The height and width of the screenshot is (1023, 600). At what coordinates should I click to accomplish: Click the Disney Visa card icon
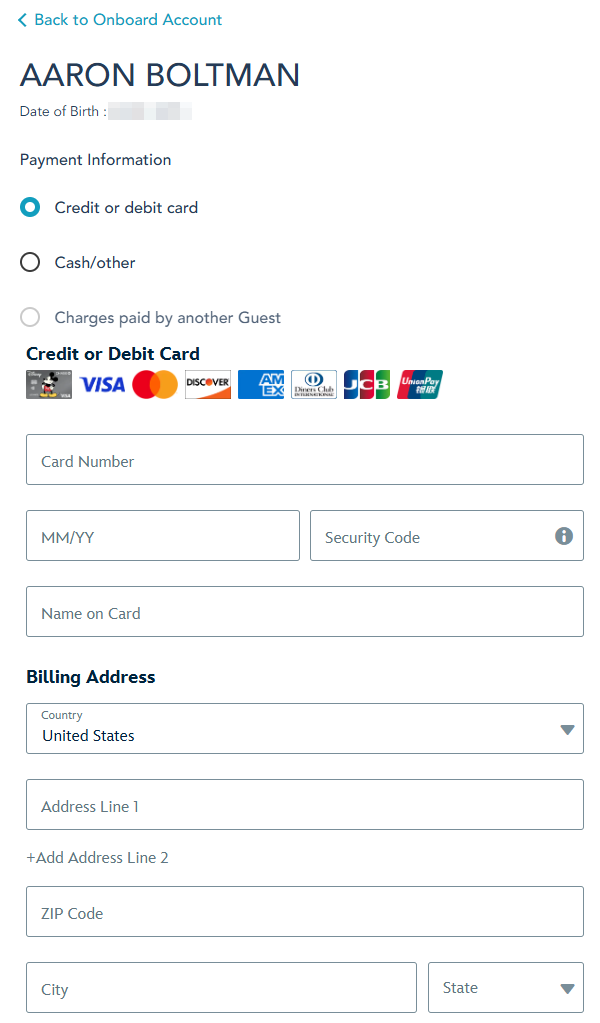(x=49, y=385)
